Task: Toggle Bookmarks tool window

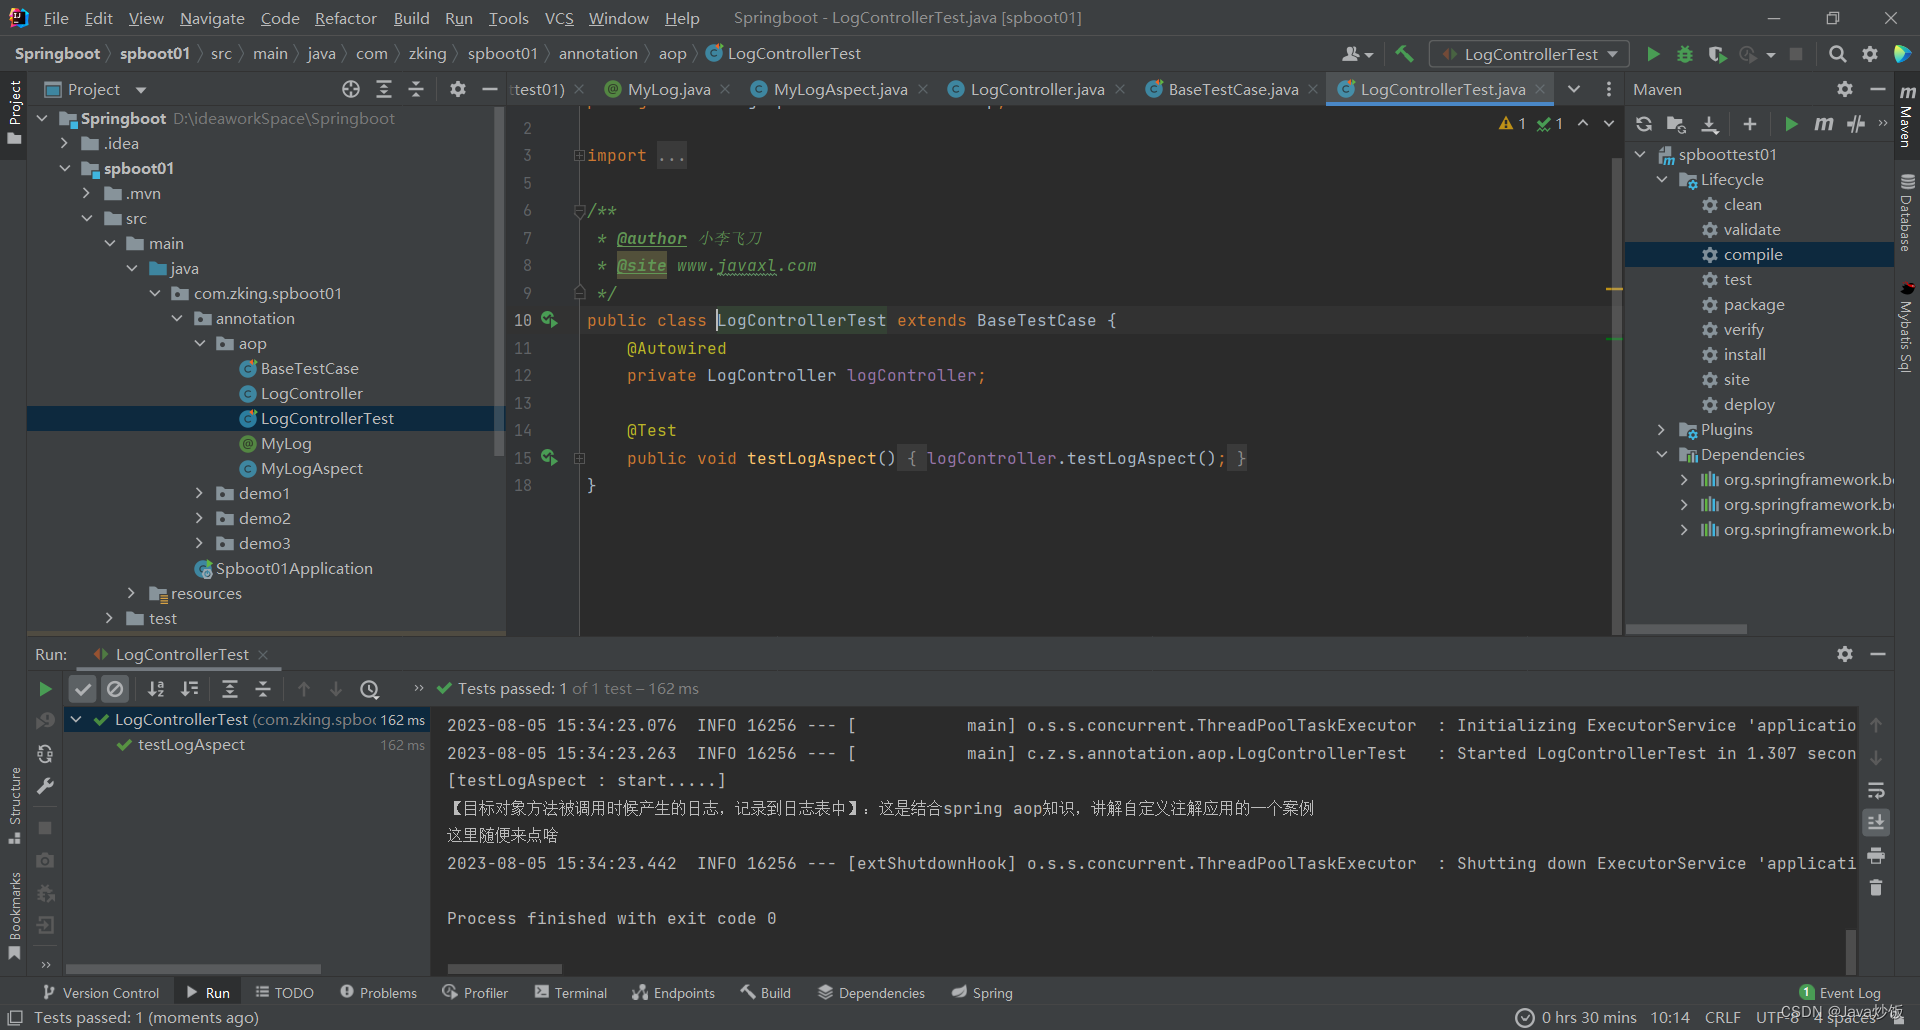Action: tap(14, 914)
